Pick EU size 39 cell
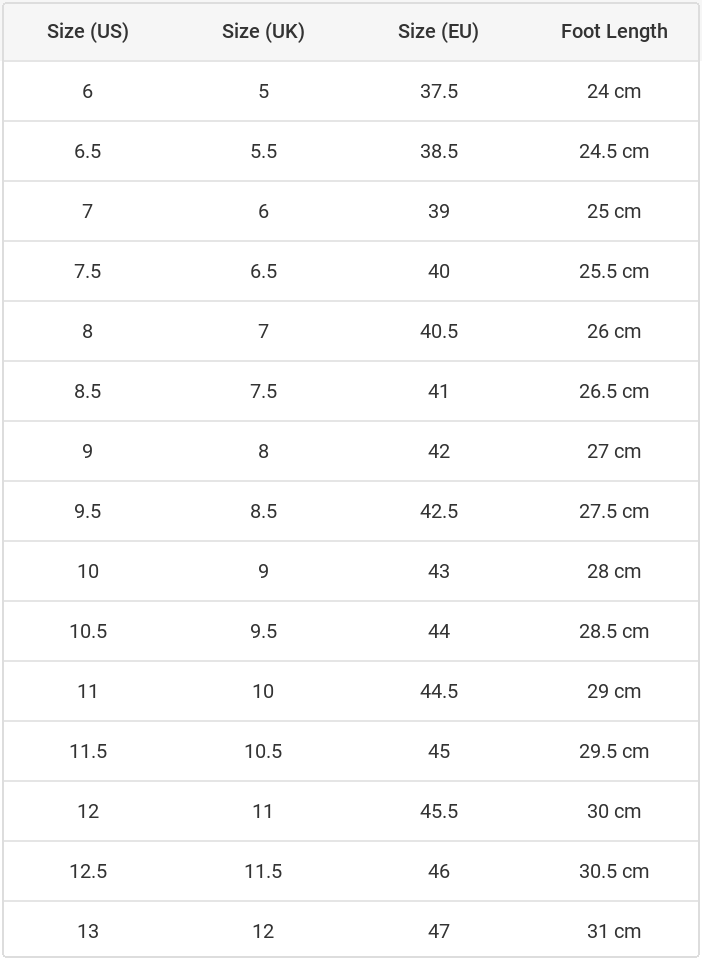 (439, 211)
